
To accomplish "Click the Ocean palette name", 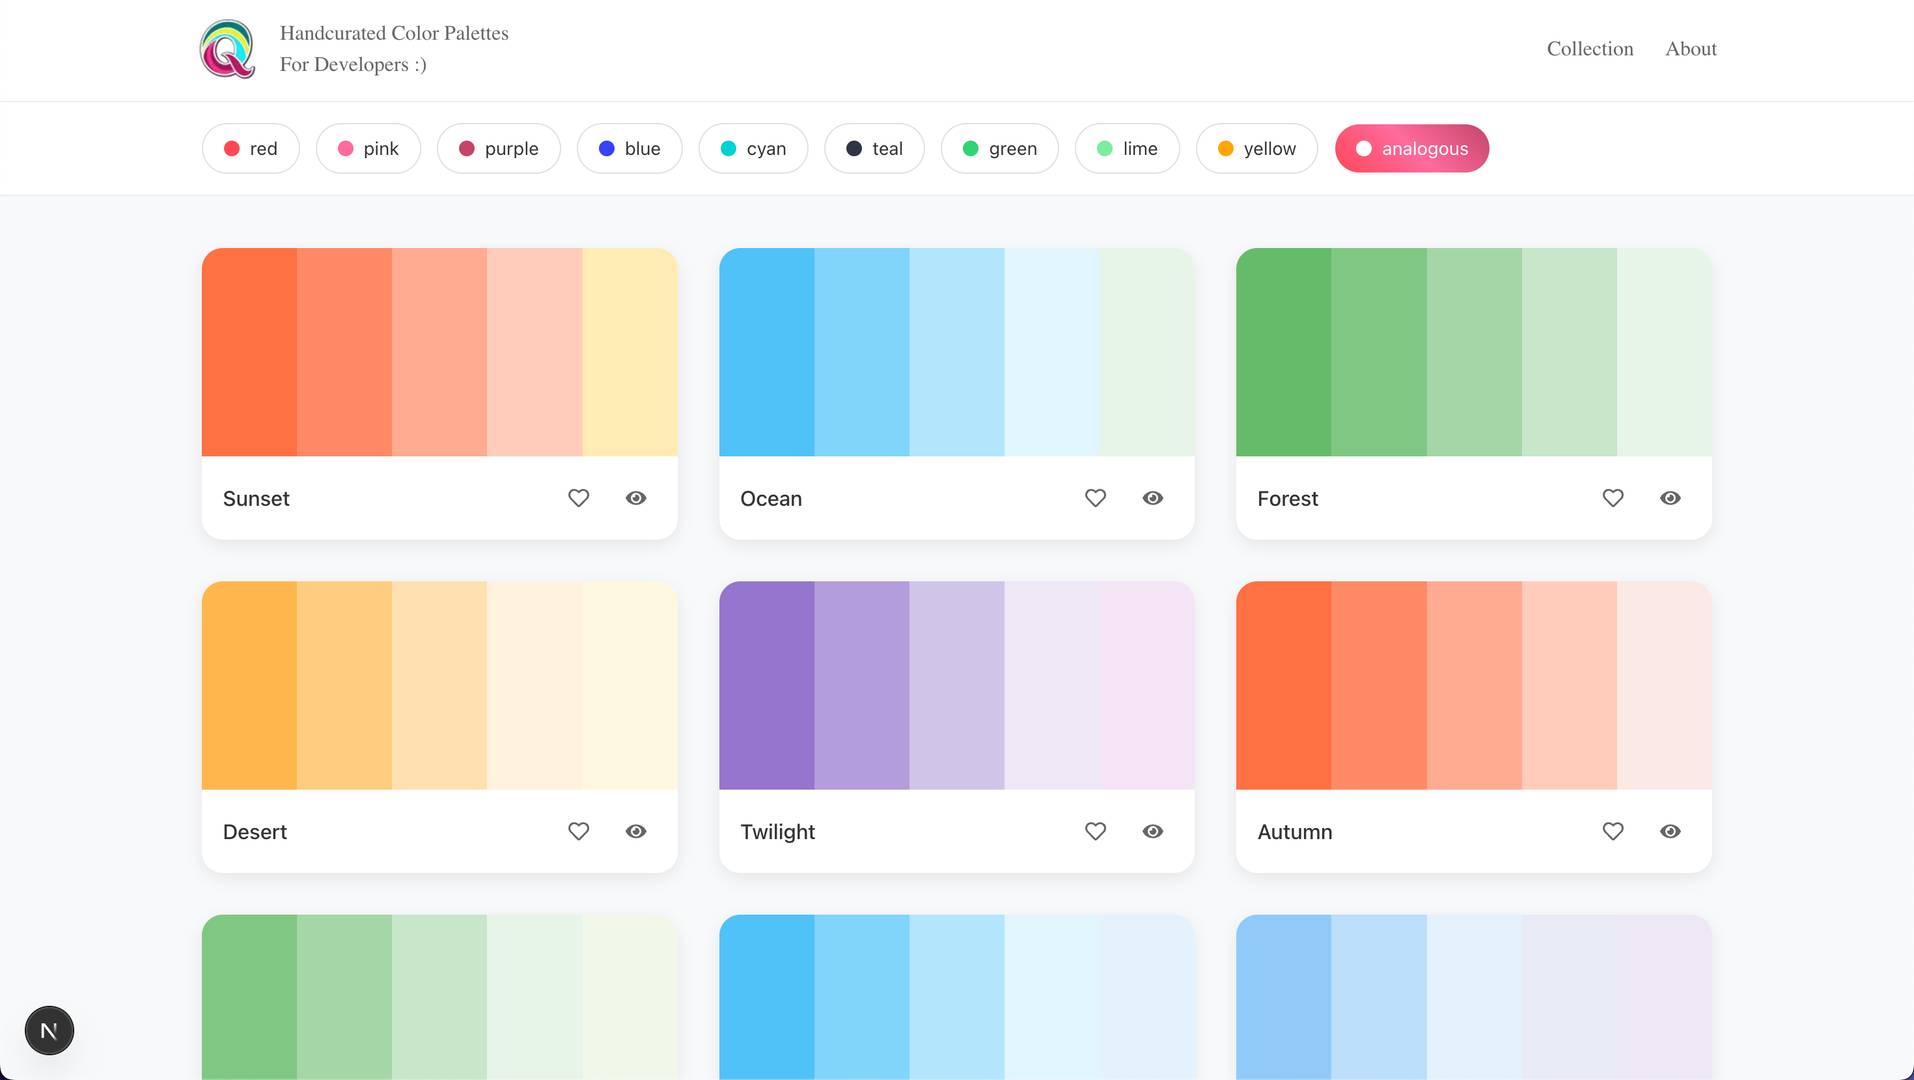I will [771, 498].
